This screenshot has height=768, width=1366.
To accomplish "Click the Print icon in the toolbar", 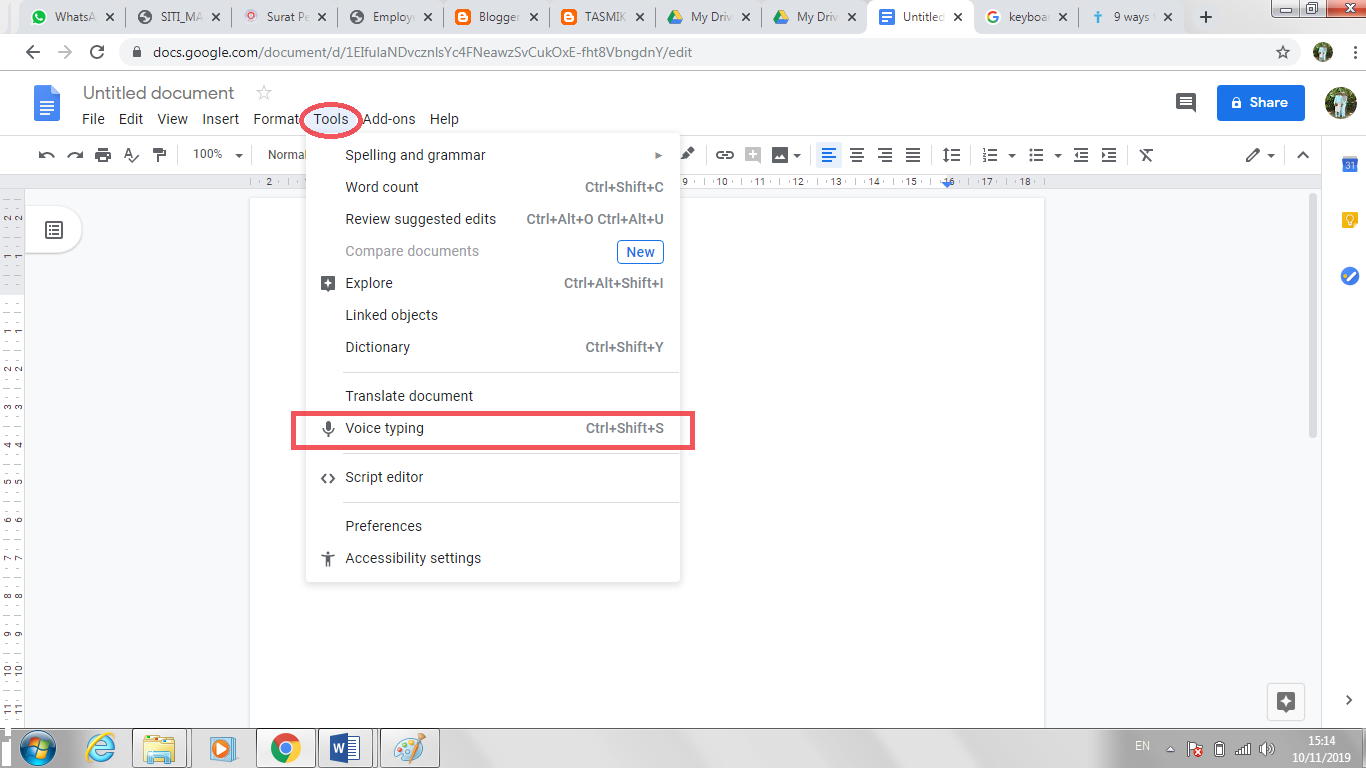I will [x=103, y=154].
